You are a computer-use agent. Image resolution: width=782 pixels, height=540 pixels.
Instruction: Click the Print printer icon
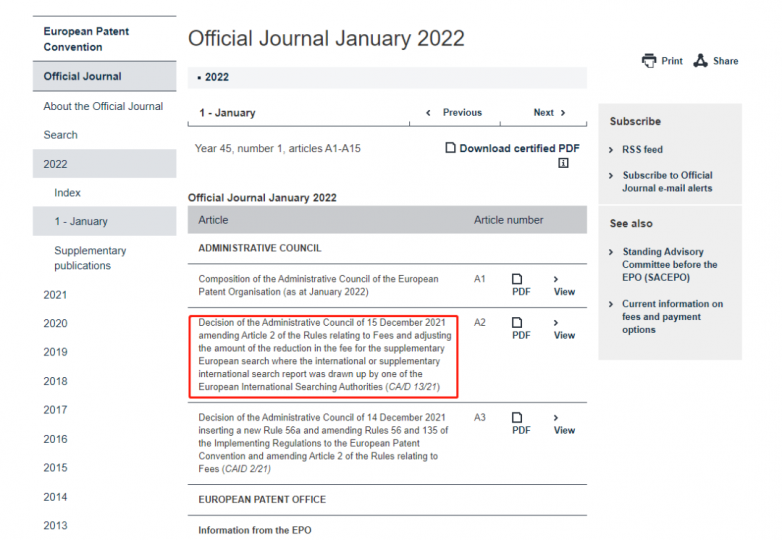[649, 61]
